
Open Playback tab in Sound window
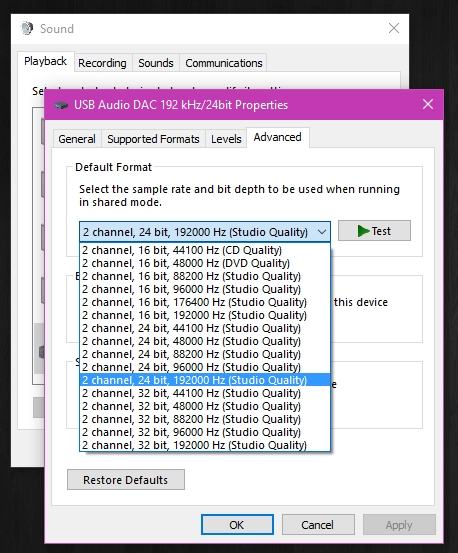pyautogui.click(x=45, y=61)
